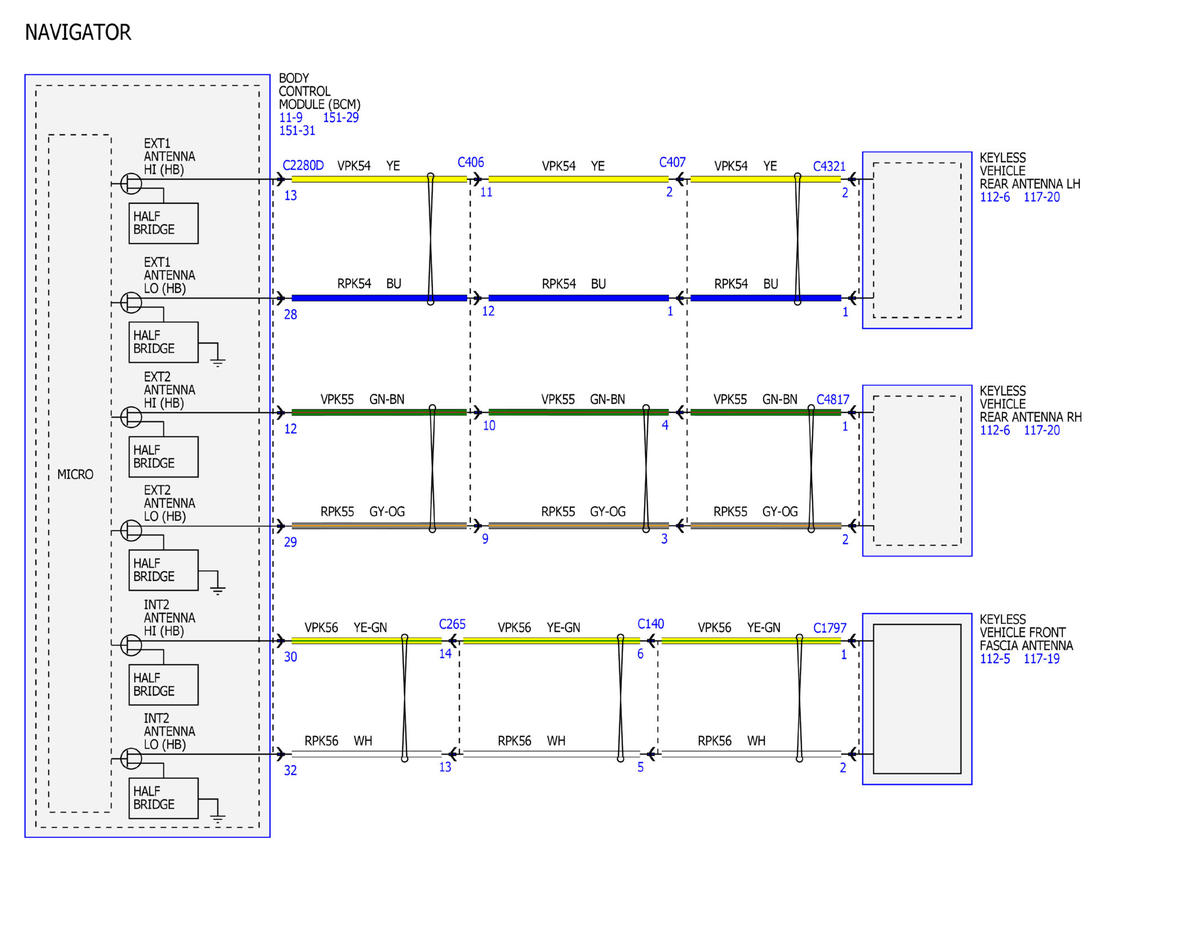Select pin 13 of connector C2280D

coord(290,195)
